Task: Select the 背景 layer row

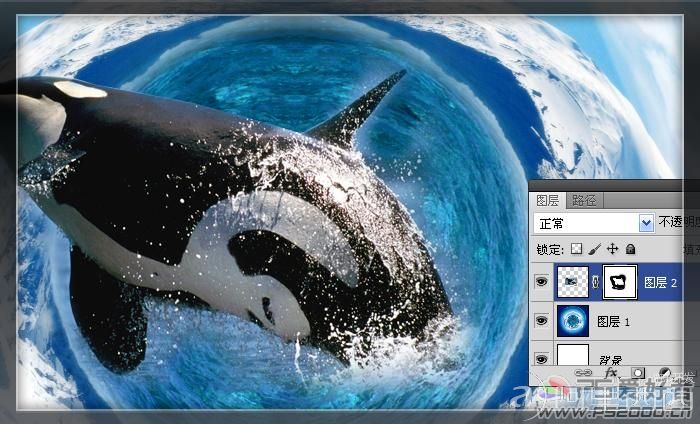Action: [x=606, y=356]
